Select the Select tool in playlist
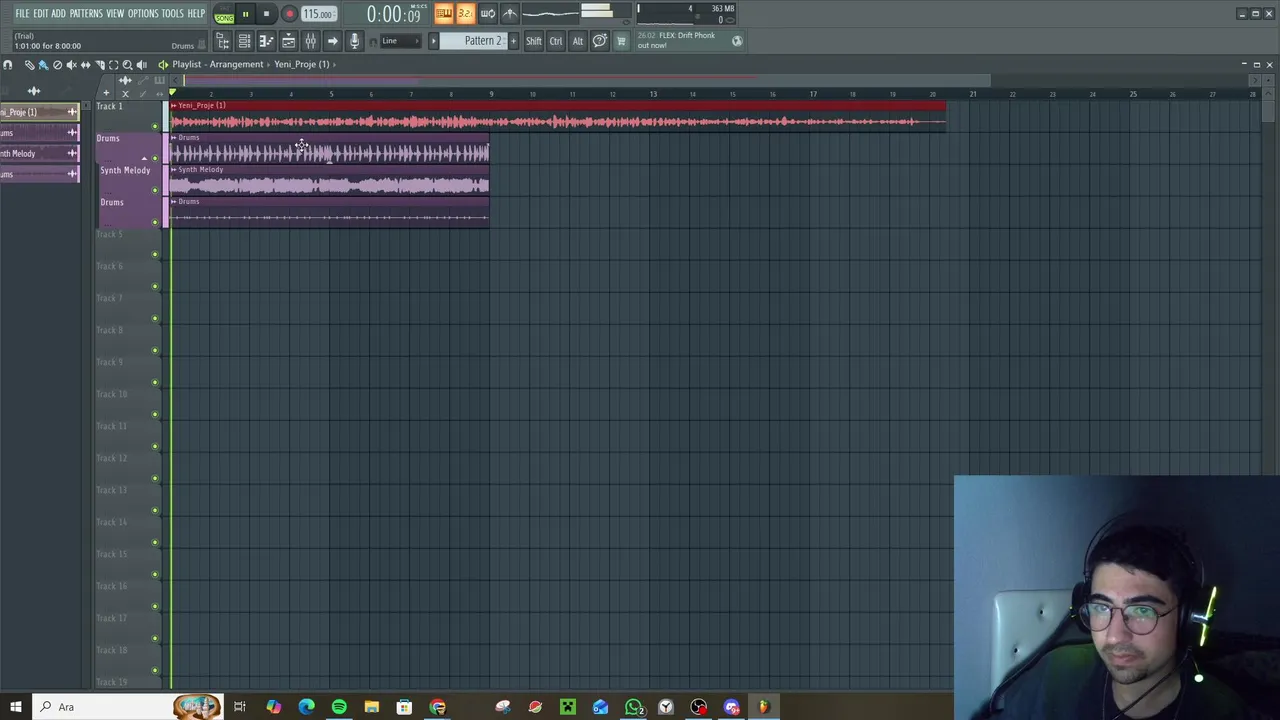 113,64
